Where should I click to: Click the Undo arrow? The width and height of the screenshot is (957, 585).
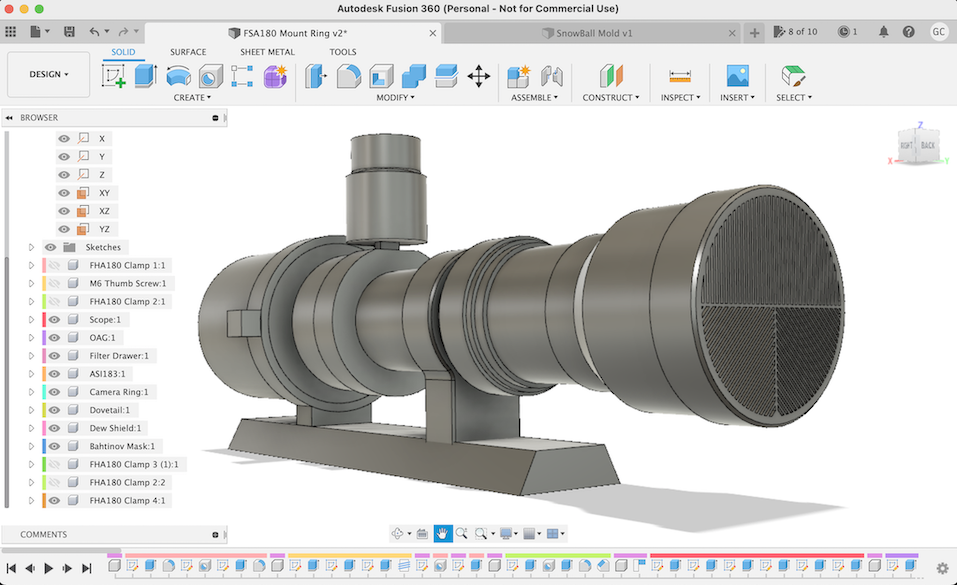tap(94, 32)
